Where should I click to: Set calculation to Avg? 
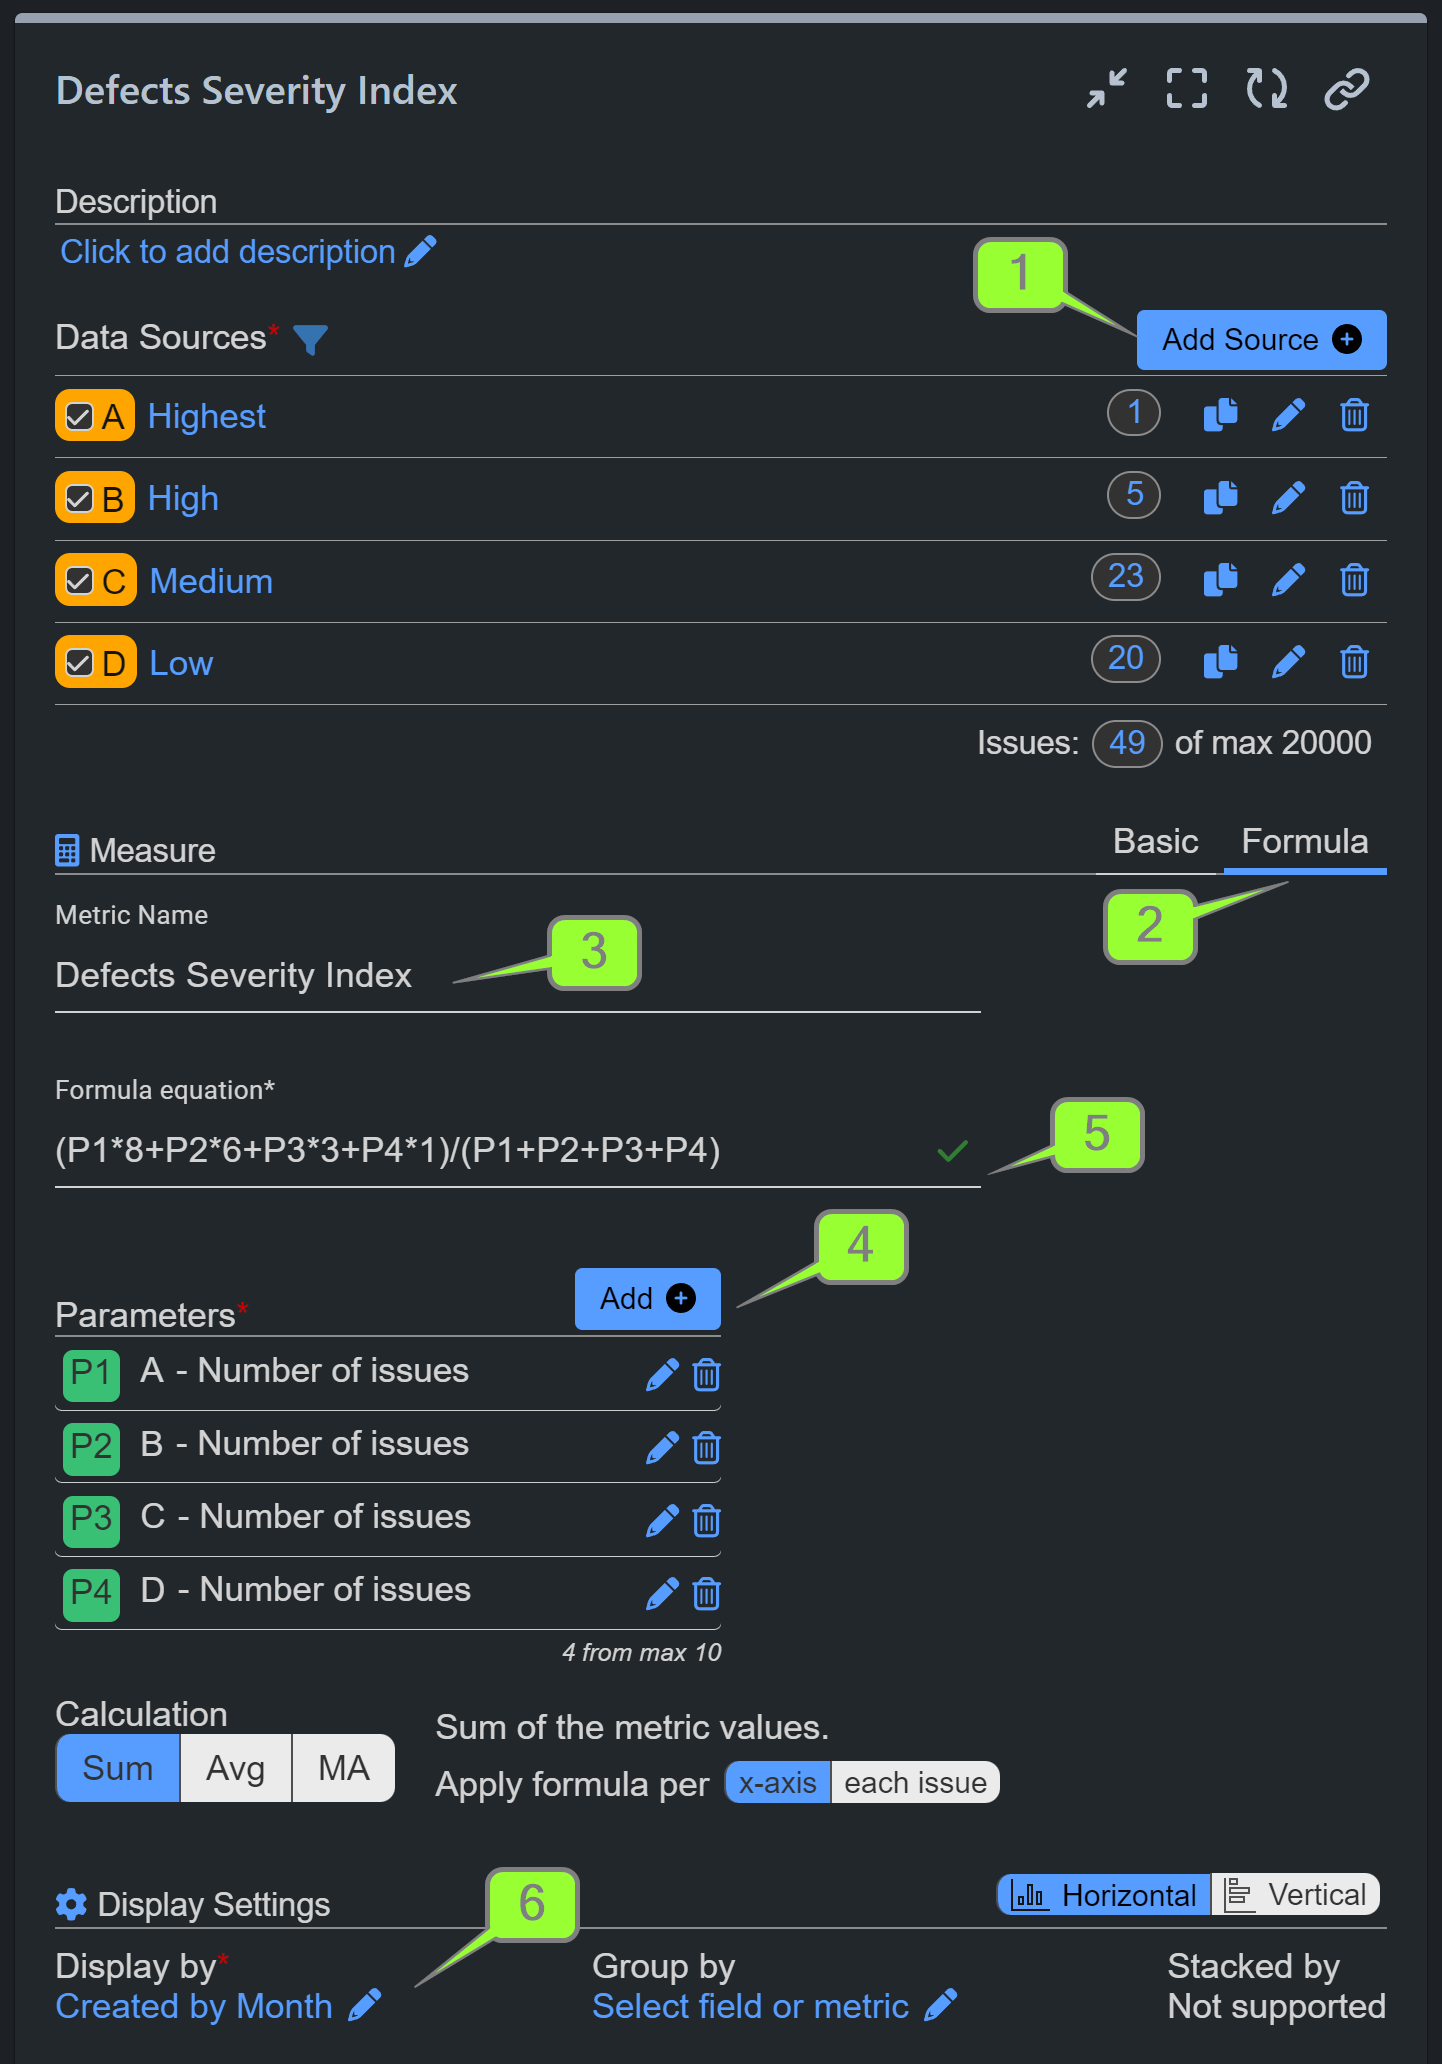coord(234,1767)
